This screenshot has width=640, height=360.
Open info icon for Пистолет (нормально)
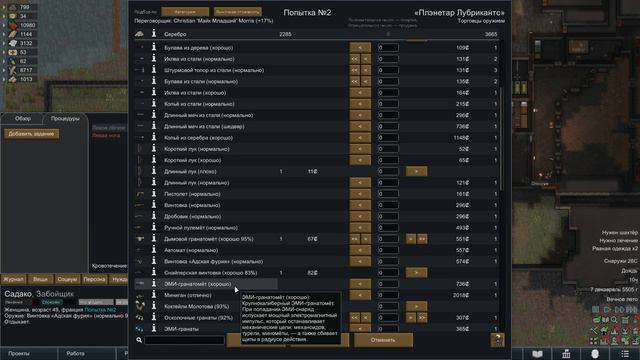point(154,194)
